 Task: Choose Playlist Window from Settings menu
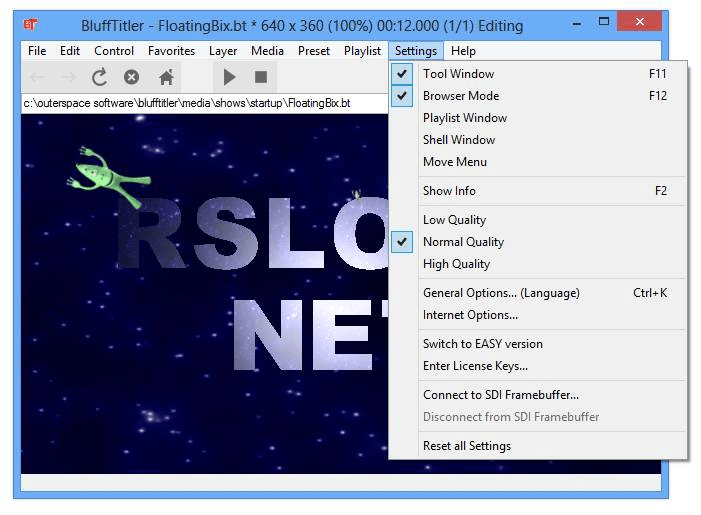pyautogui.click(x=538, y=118)
